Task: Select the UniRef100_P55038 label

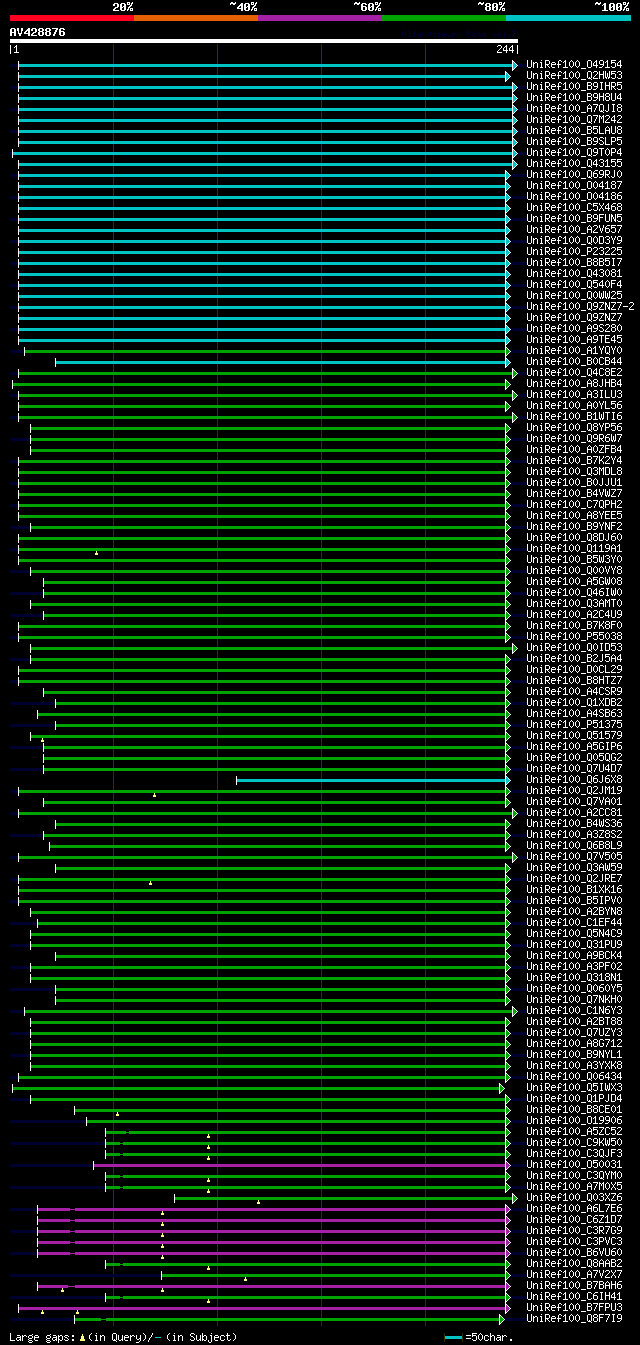Action: (x=574, y=637)
